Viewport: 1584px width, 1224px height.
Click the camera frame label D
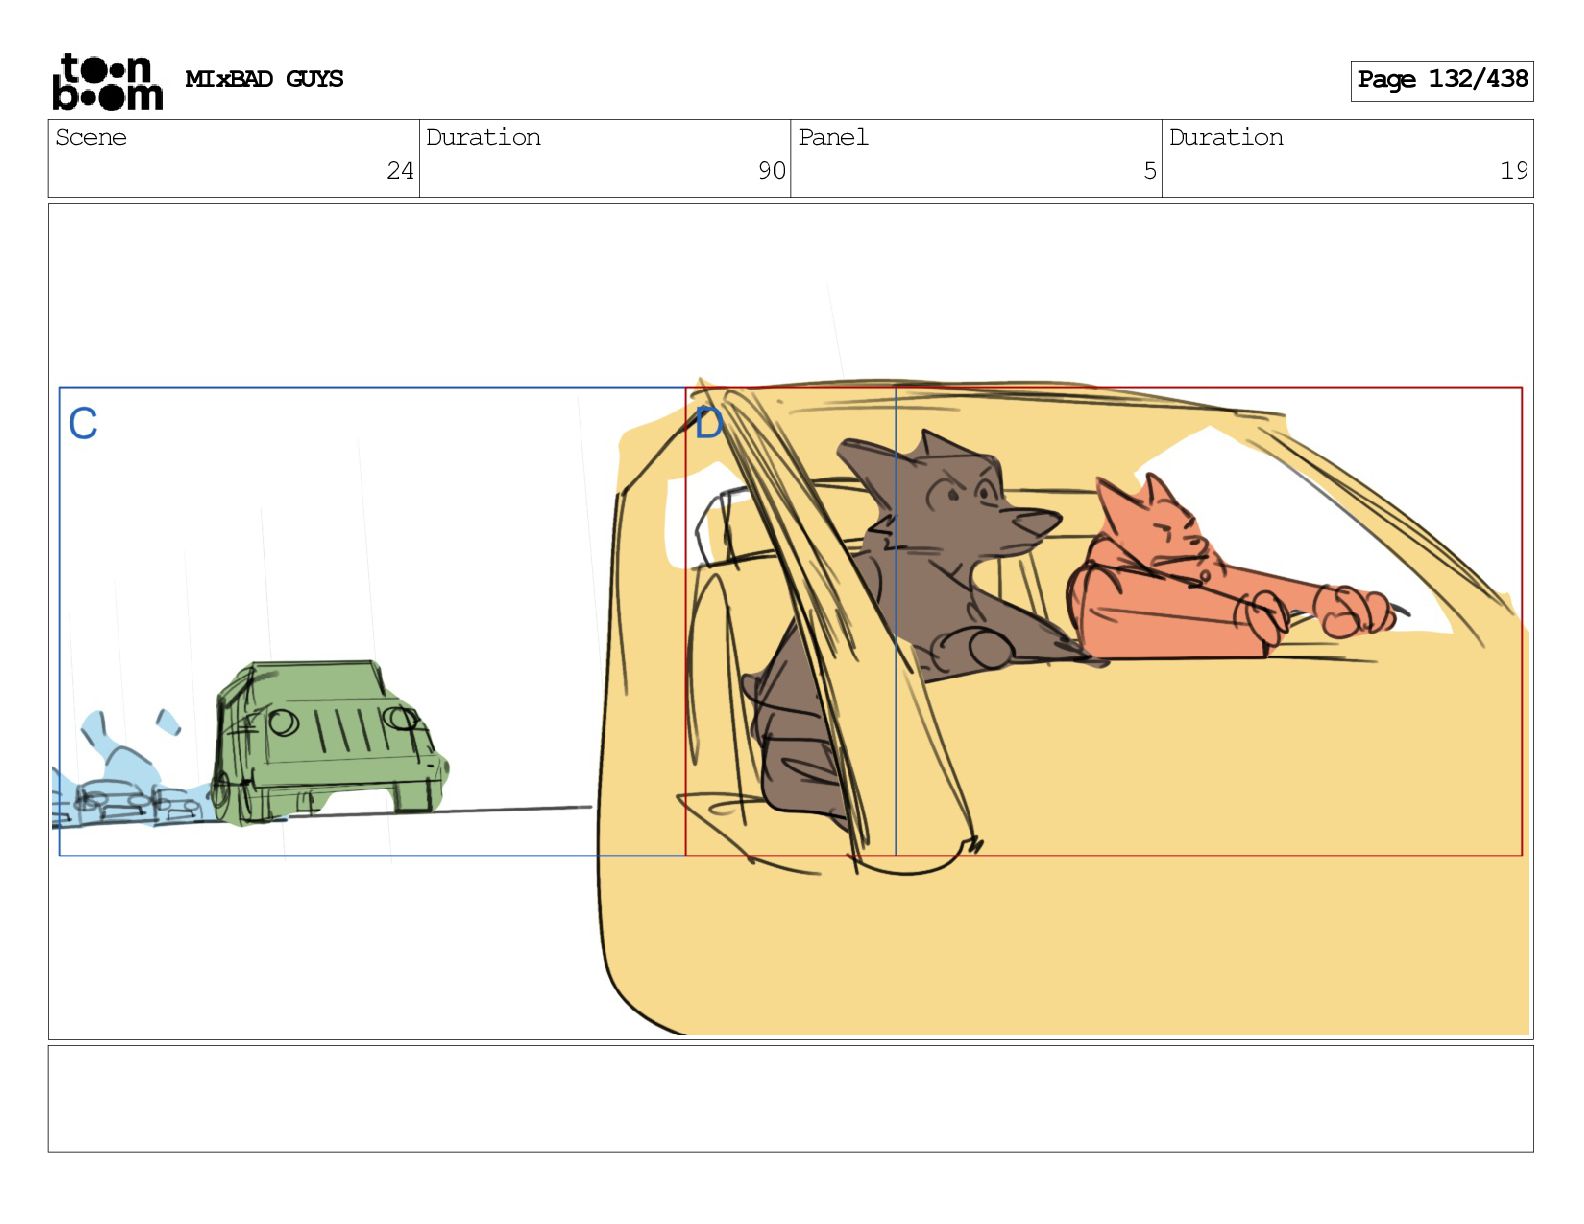click(x=709, y=423)
